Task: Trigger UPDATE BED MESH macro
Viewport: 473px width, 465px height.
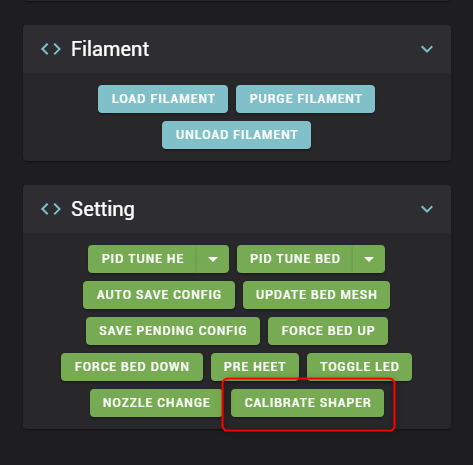Action: (316, 295)
